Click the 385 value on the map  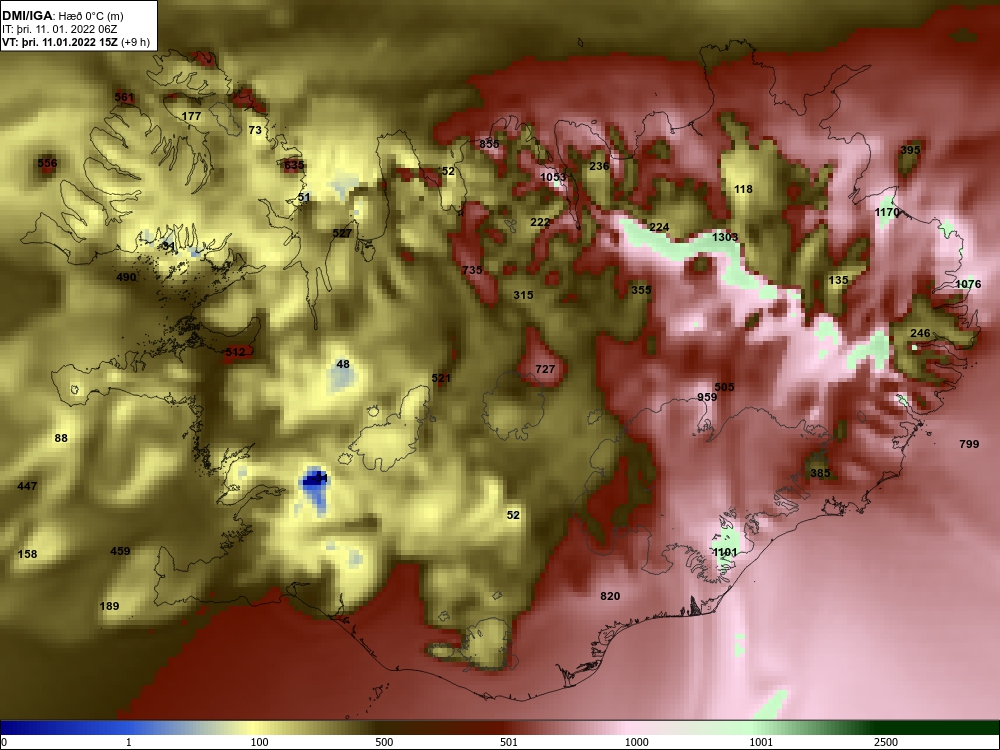click(820, 473)
